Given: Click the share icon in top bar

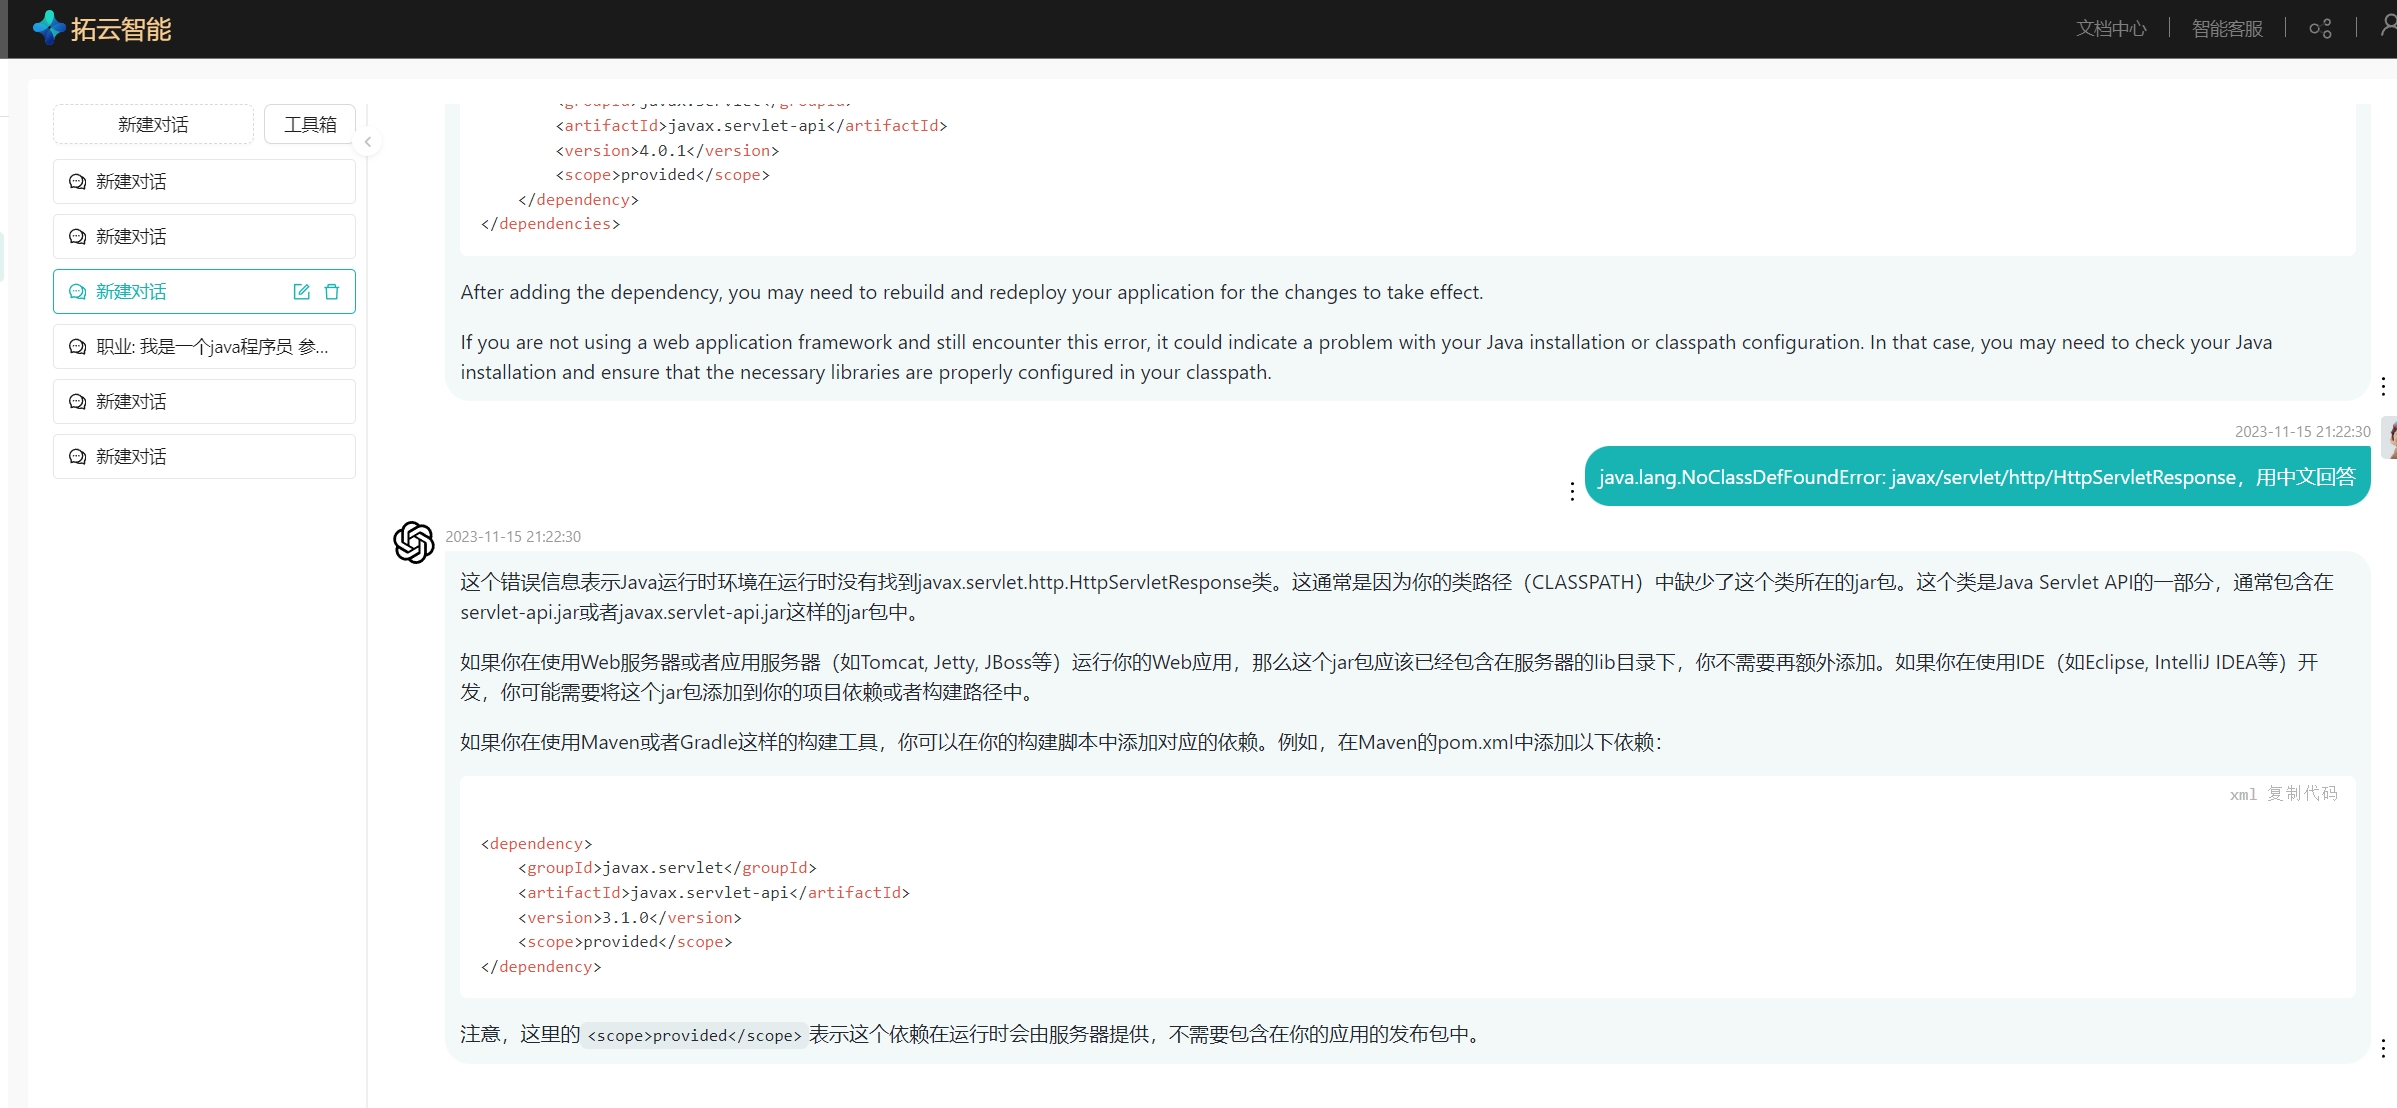Looking at the screenshot, I should pos(2320,29).
